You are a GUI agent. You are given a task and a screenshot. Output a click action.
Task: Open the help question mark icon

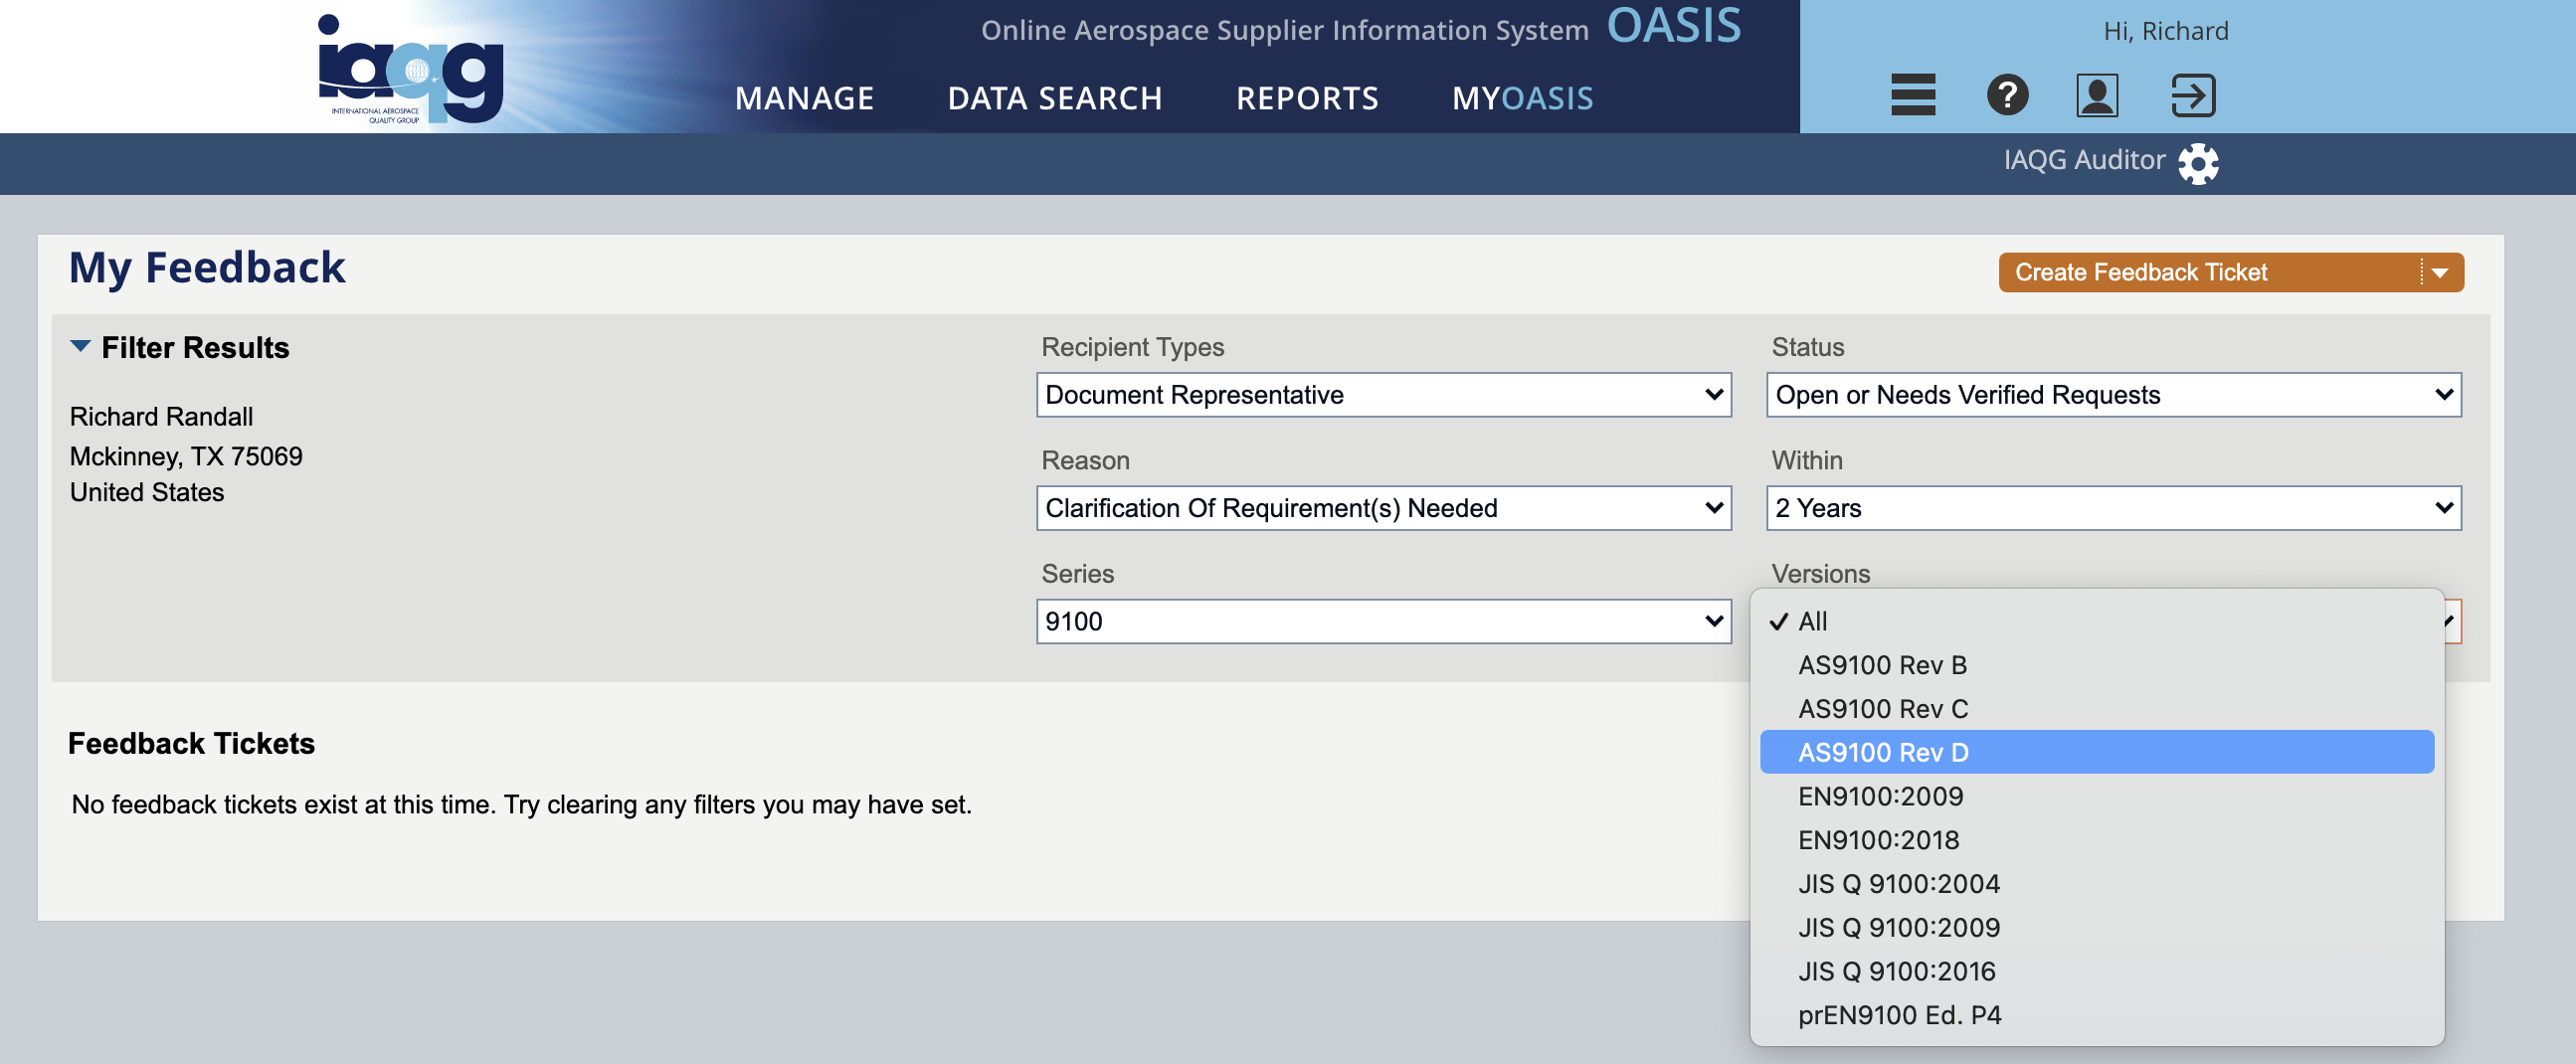2007,95
